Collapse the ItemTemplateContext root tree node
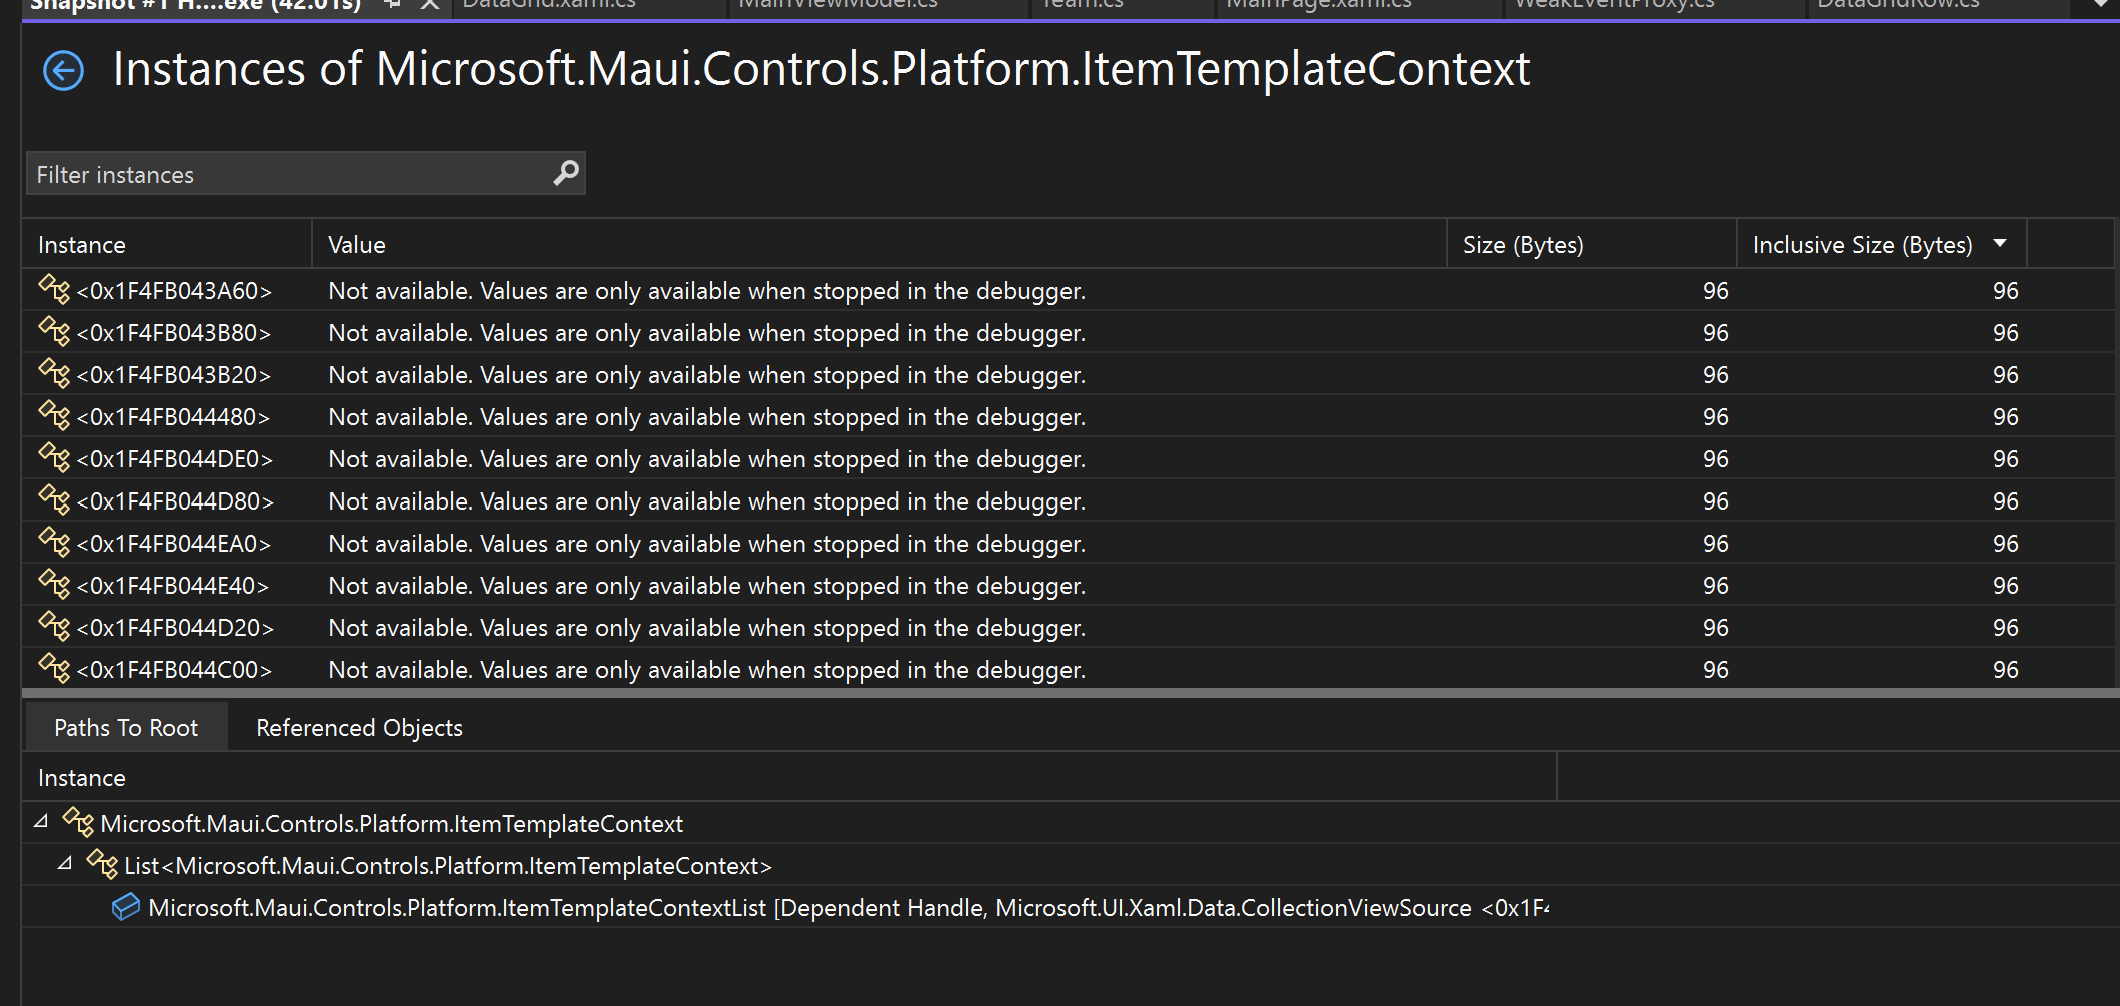 (x=40, y=822)
